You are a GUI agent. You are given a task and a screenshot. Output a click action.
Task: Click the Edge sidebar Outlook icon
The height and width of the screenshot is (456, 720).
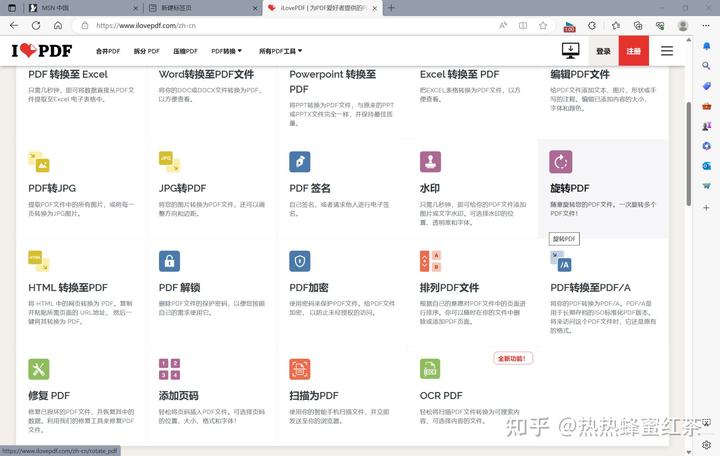point(706,166)
